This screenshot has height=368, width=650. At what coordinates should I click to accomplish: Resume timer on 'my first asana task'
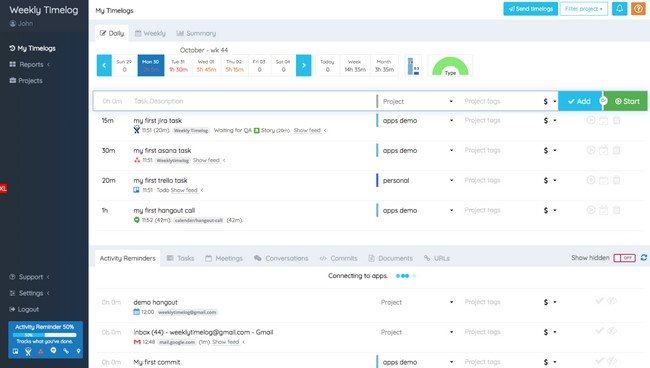tap(591, 150)
